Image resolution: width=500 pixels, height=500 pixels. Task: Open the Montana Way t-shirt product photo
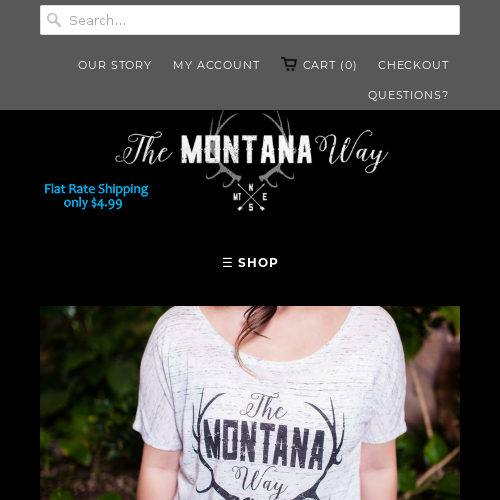[x=250, y=403]
